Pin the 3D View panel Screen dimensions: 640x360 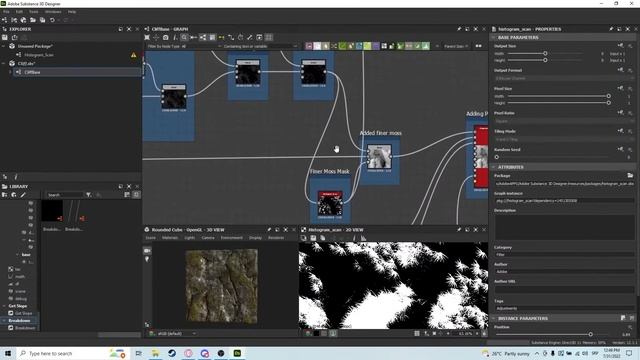[x=269, y=230]
